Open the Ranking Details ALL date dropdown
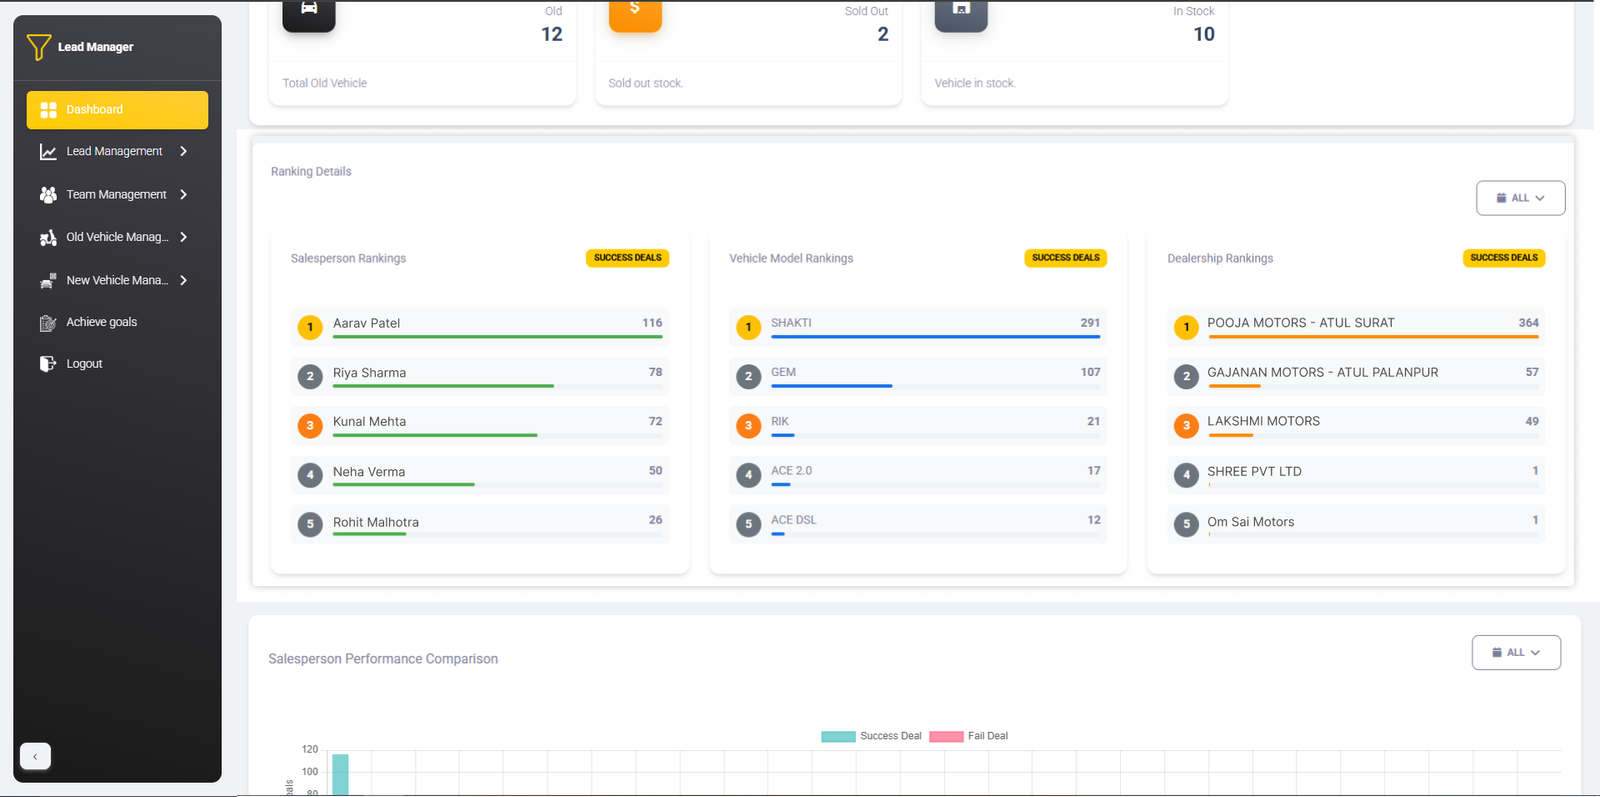 tap(1520, 198)
